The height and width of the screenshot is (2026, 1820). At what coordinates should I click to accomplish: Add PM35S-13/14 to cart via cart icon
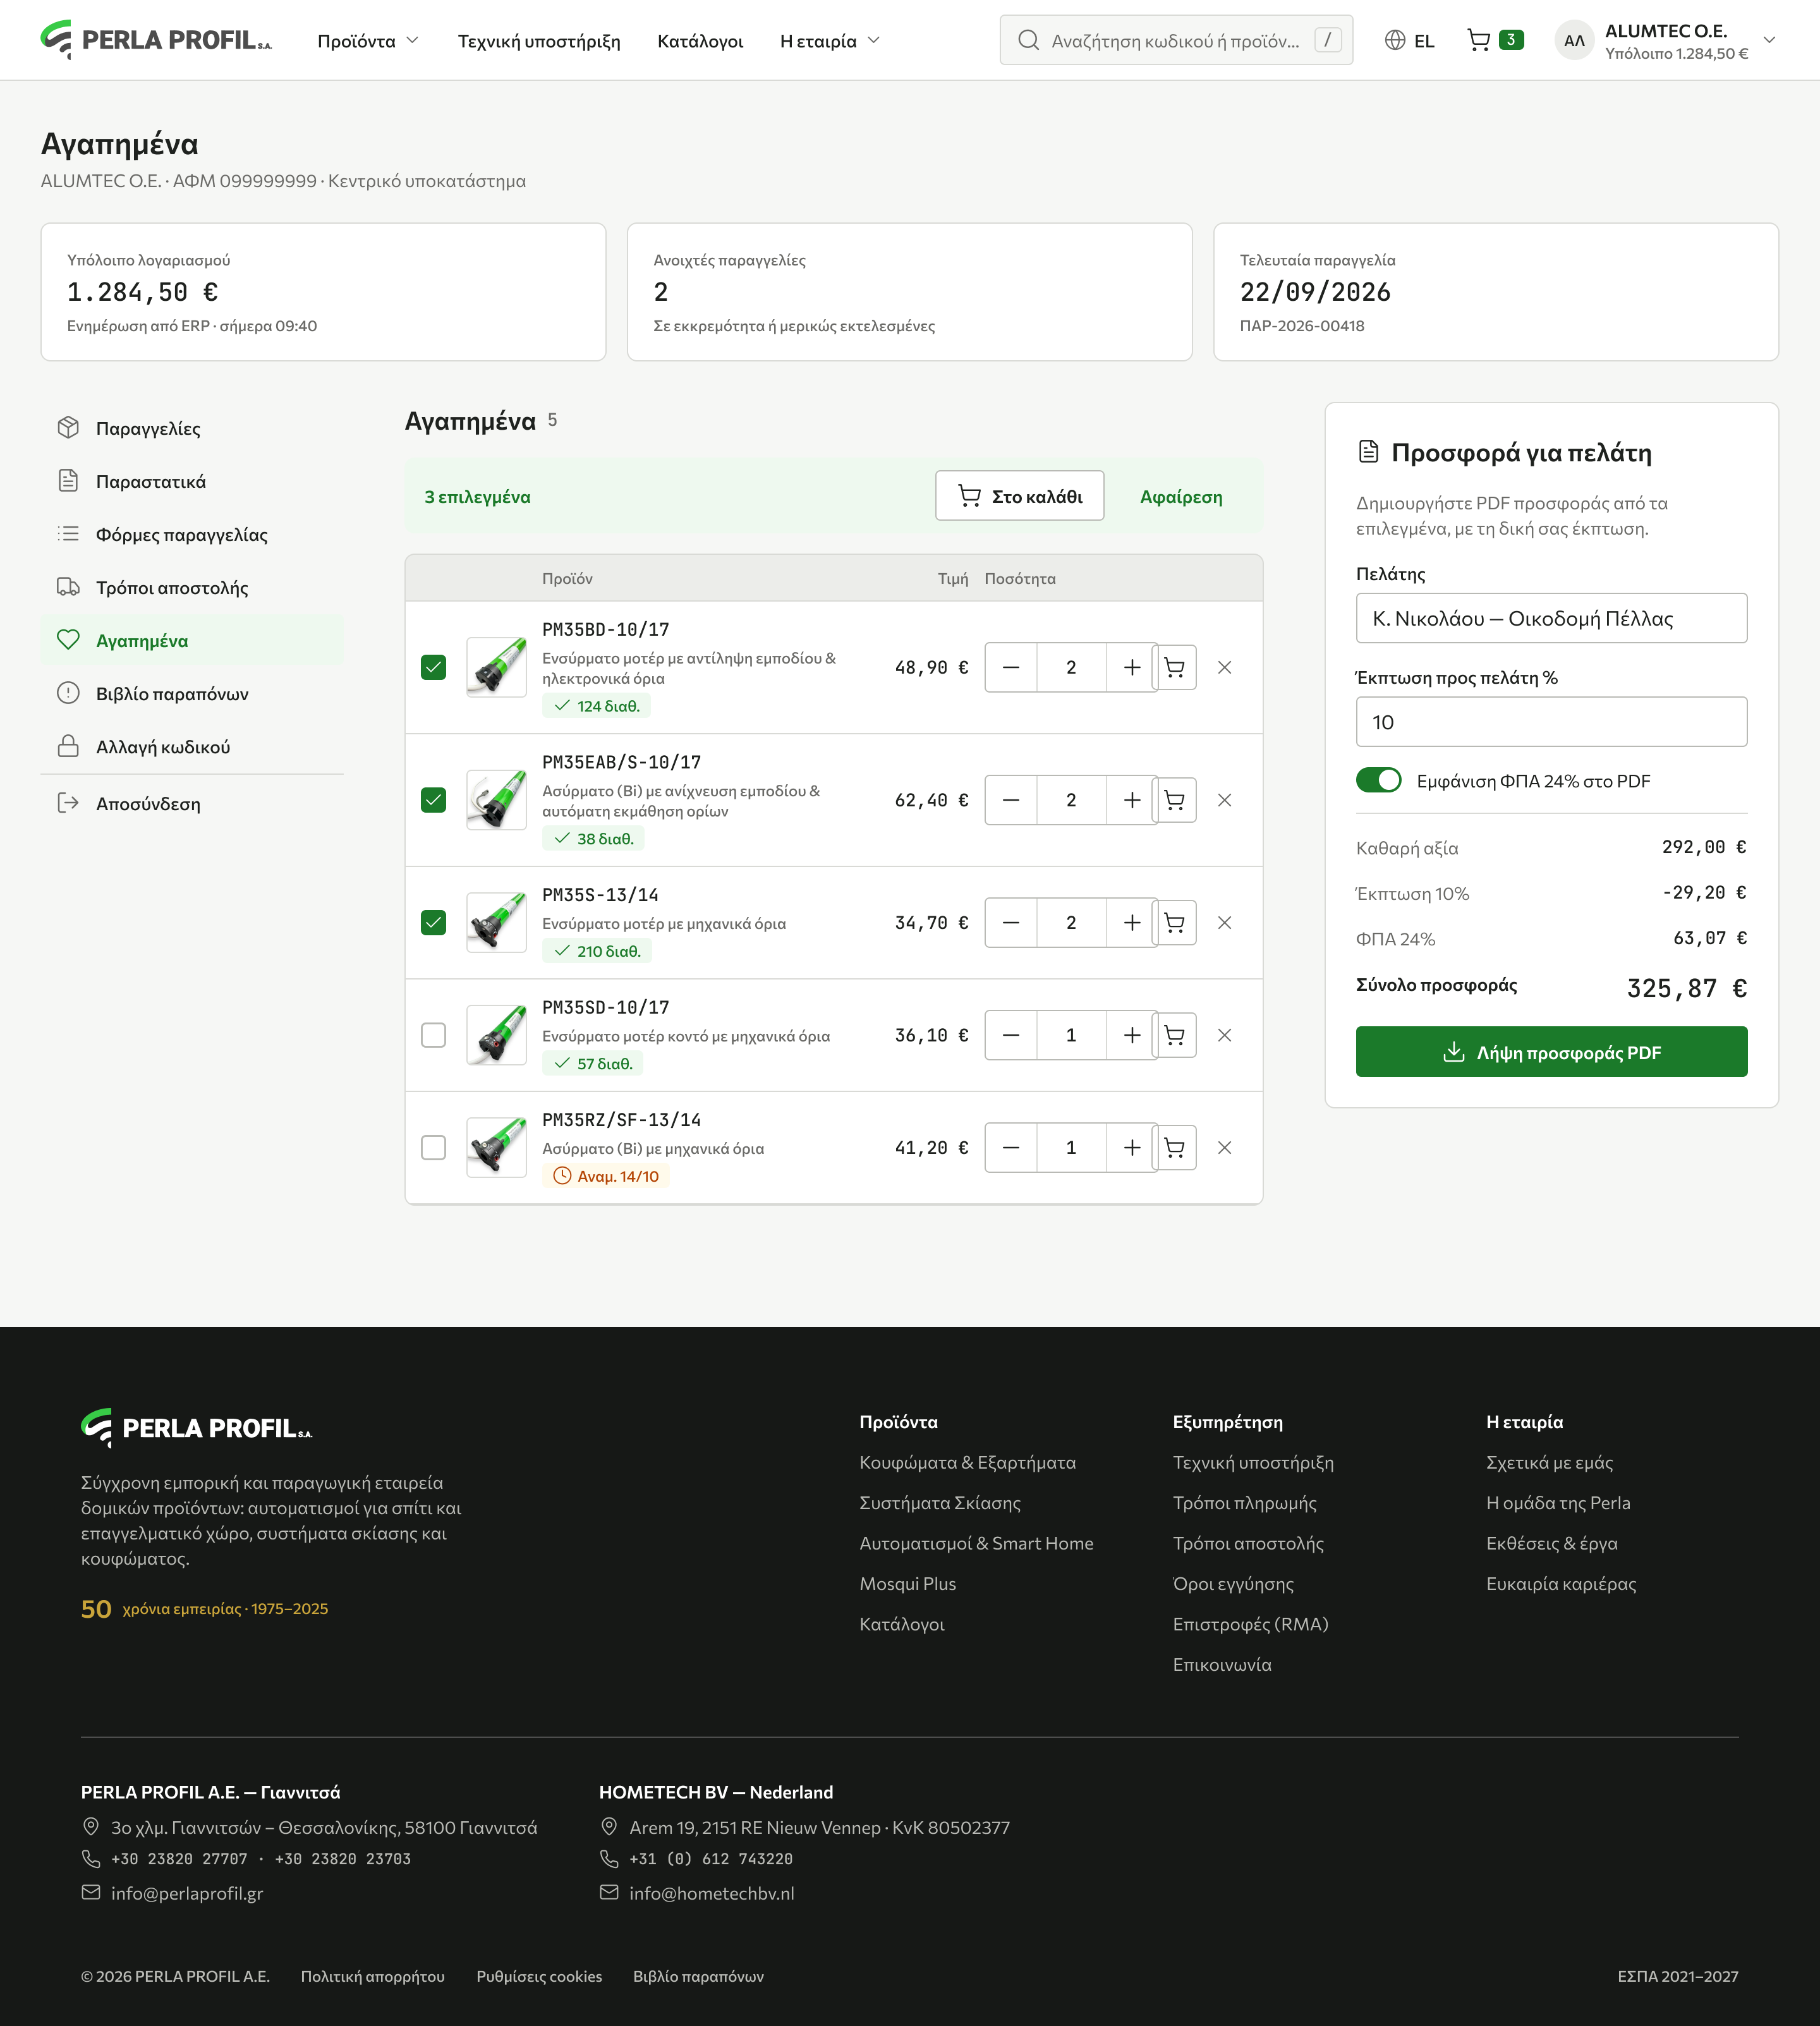[1175, 922]
